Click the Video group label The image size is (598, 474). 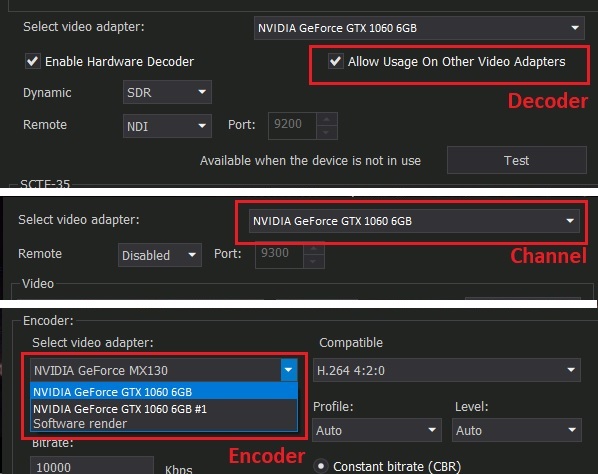(38, 283)
